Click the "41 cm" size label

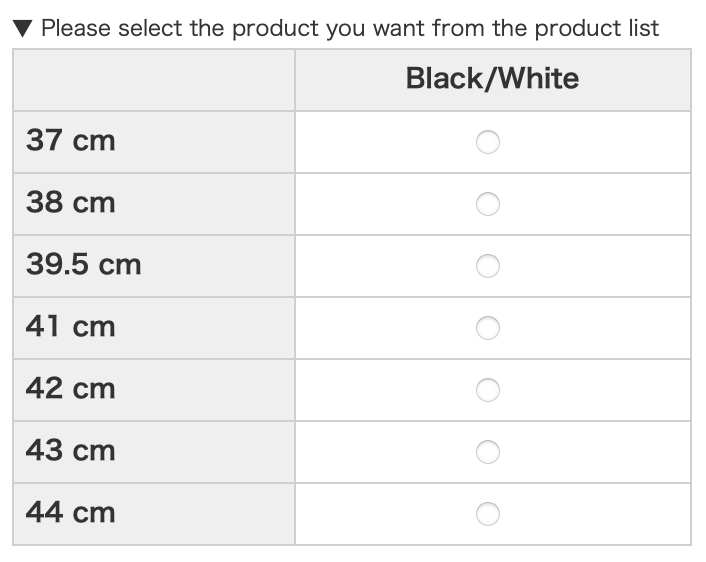(x=71, y=327)
